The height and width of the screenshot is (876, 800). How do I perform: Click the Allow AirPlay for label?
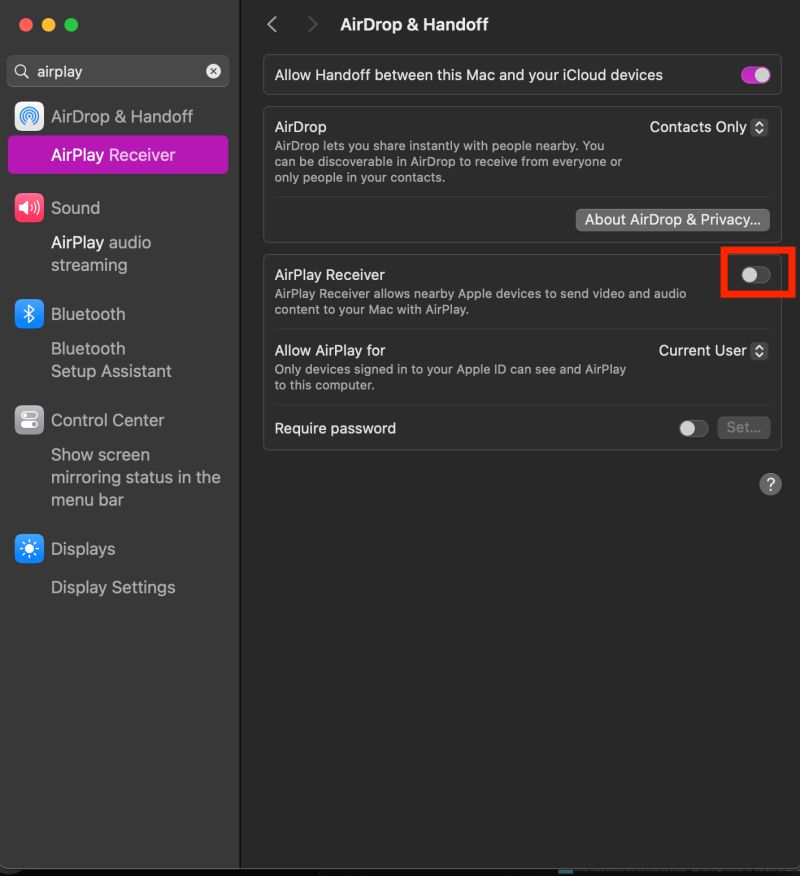[x=330, y=350]
